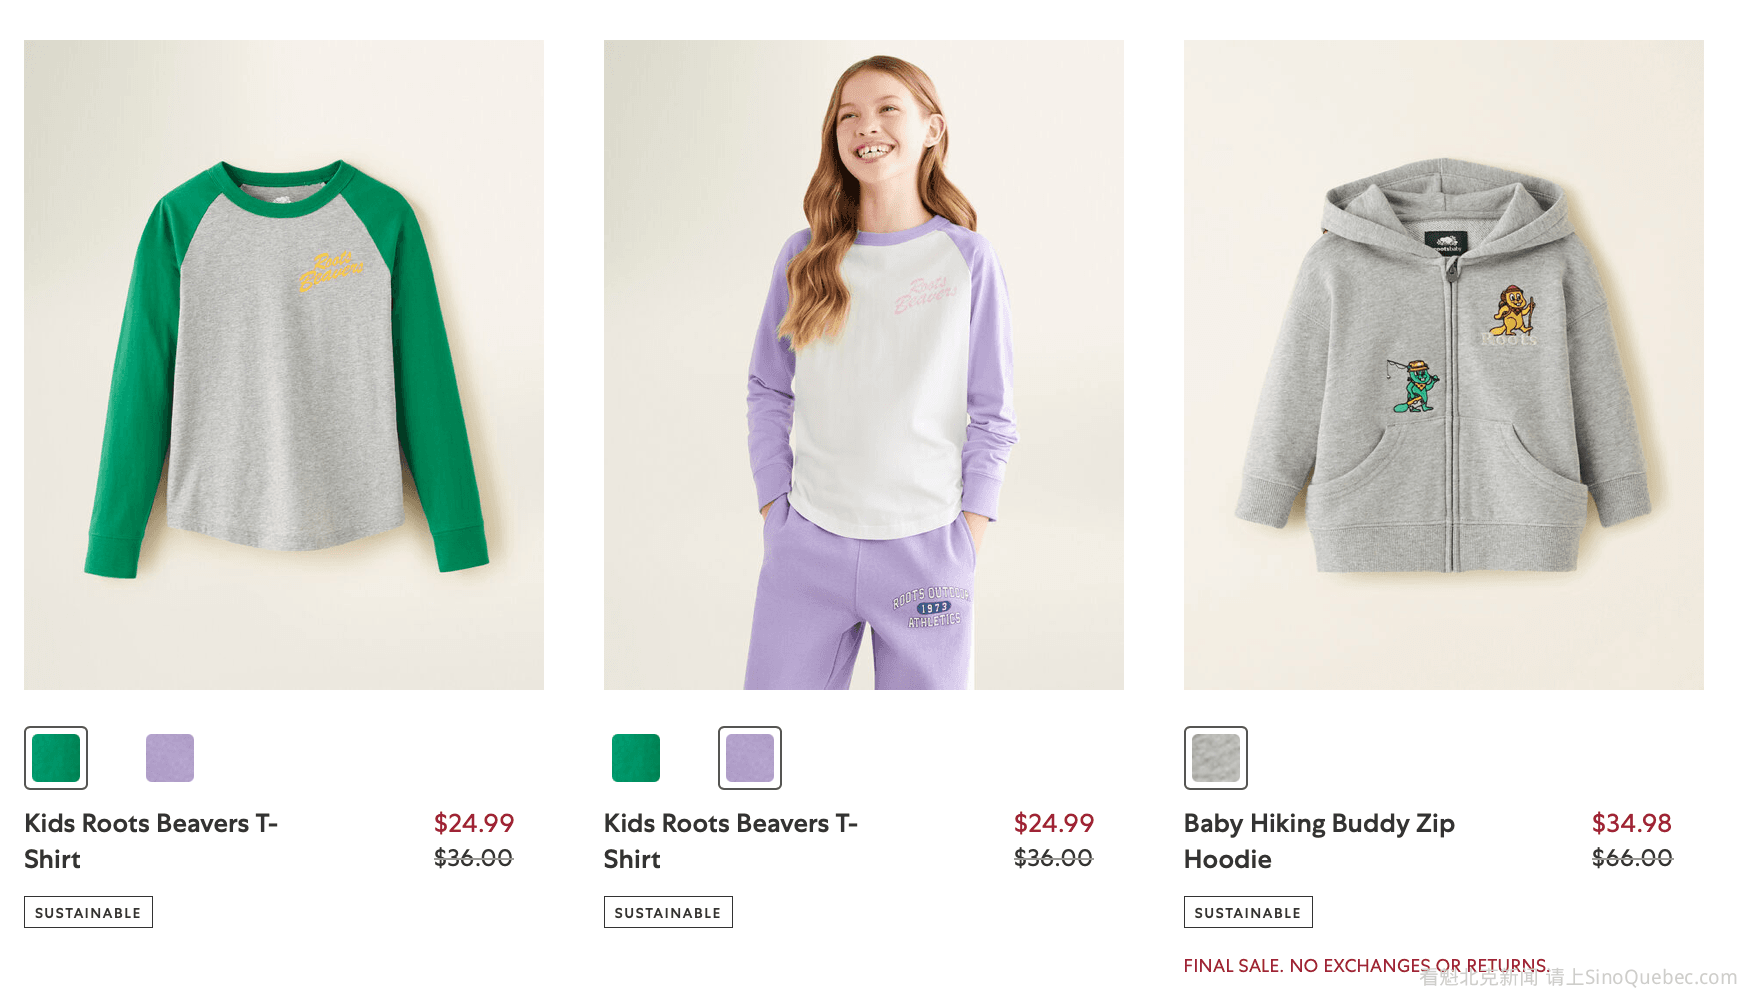Open the green-sleeved Kids Roots Beavers T-Shirt image
The image size is (1744, 994).
(x=284, y=365)
